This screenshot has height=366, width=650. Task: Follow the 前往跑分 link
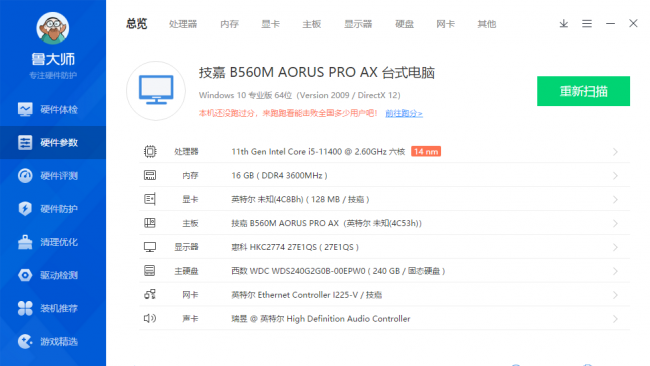point(404,113)
